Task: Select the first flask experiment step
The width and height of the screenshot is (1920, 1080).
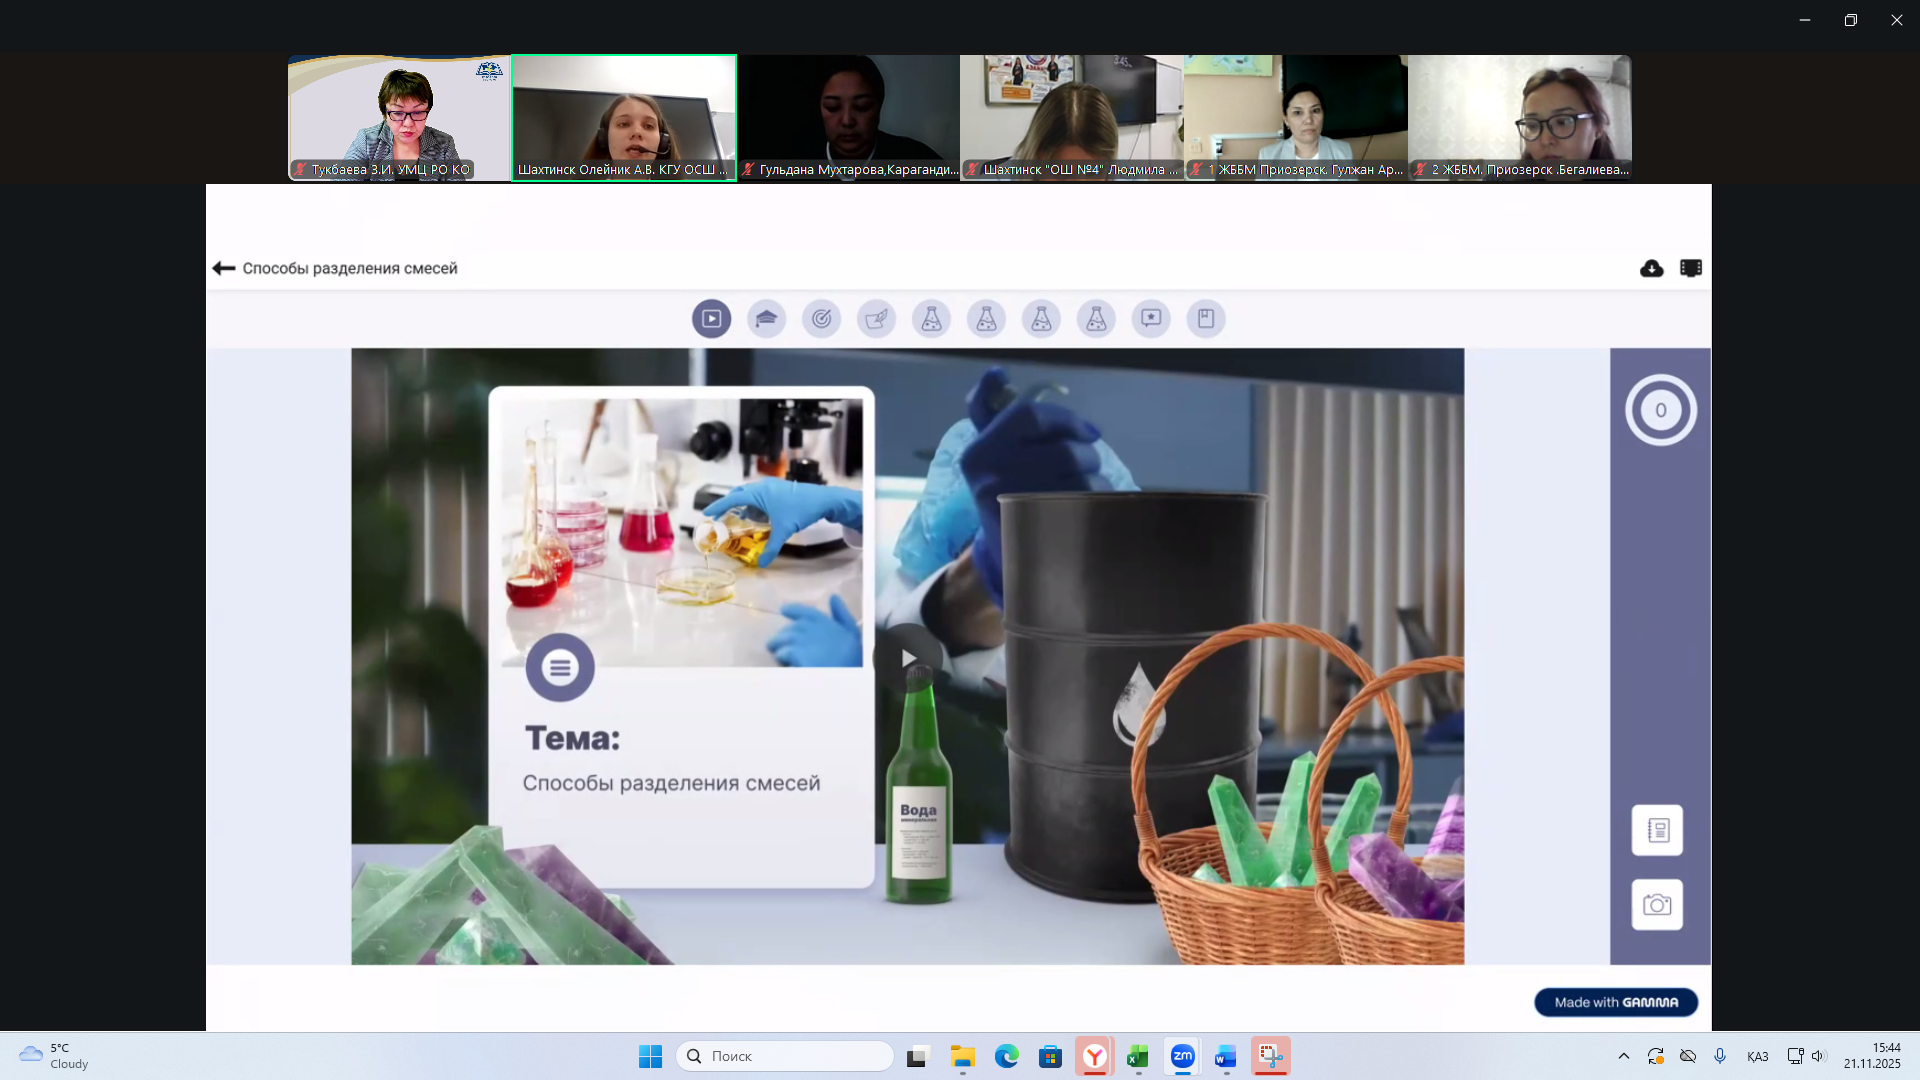Action: click(931, 319)
